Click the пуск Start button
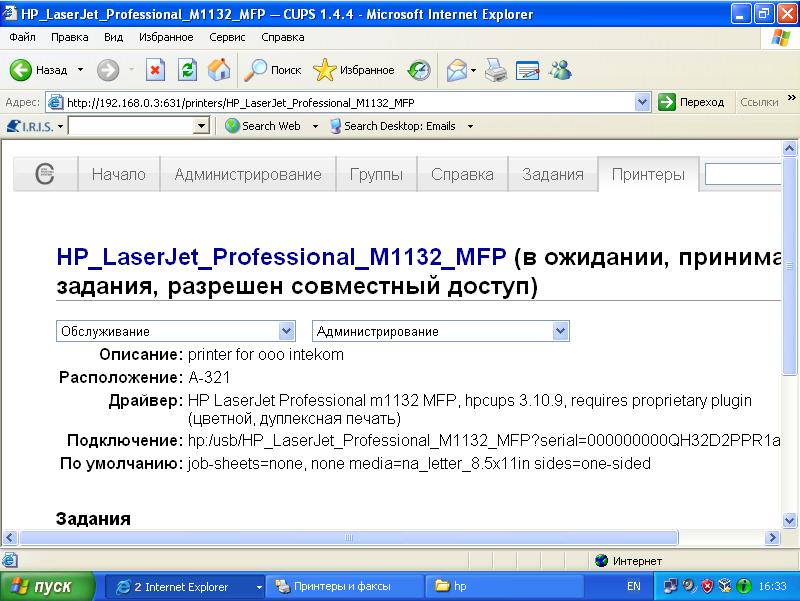The height and width of the screenshot is (601, 800). [x=48, y=586]
